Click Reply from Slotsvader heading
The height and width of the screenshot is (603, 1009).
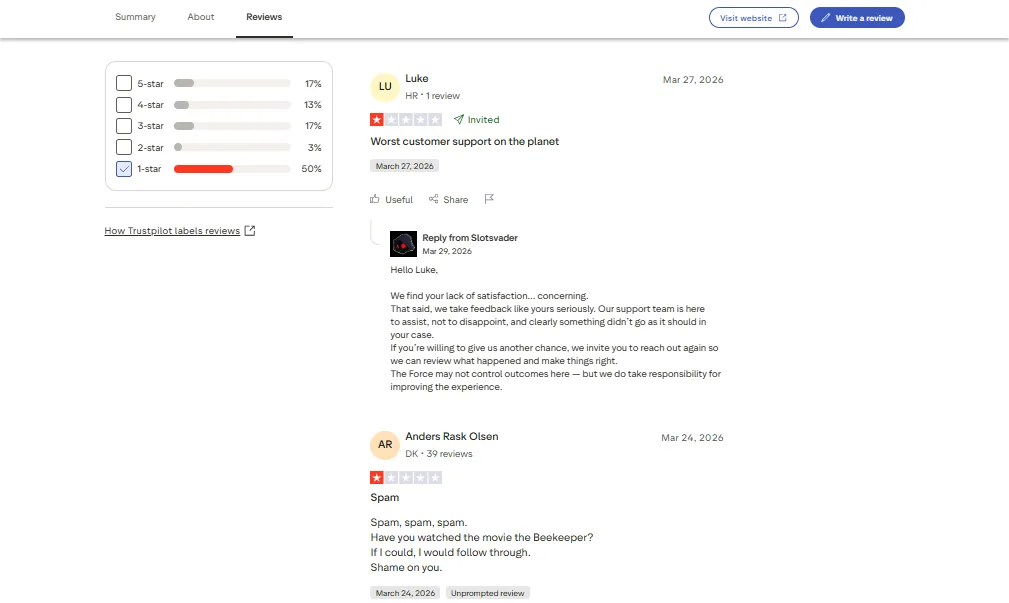click(x=470, y=238)
